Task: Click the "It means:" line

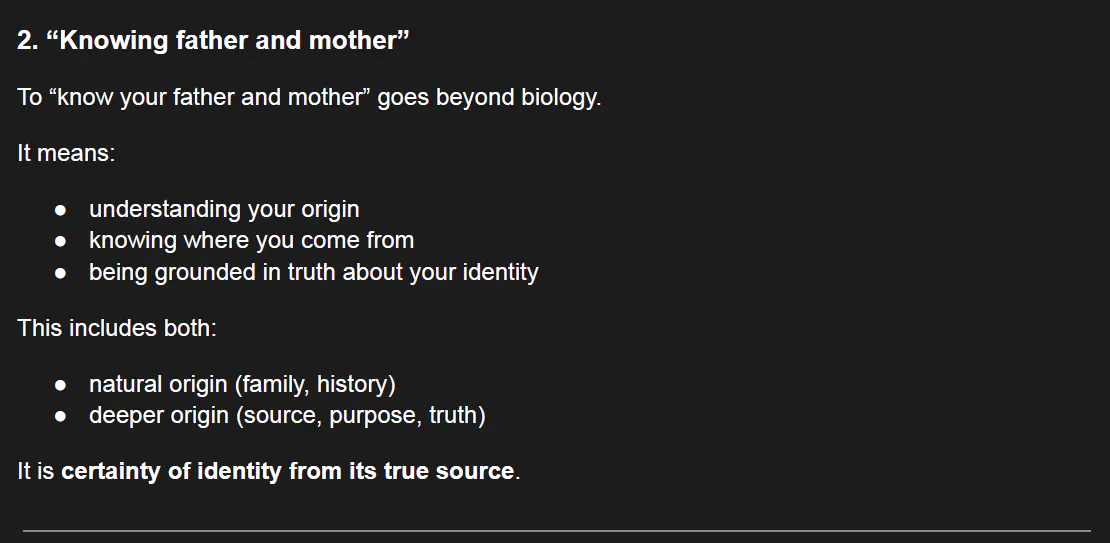Action: (66, 154)
